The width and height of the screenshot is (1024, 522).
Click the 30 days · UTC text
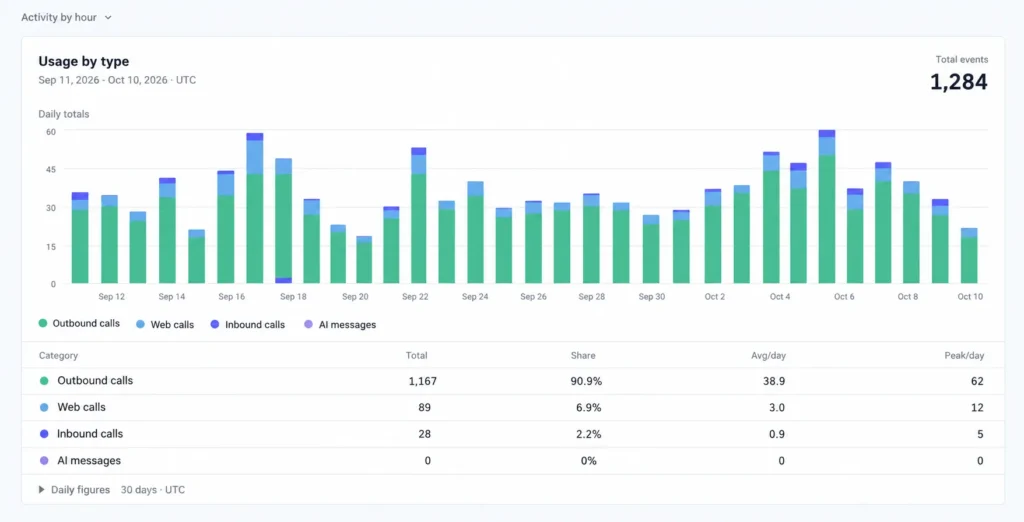153,489
